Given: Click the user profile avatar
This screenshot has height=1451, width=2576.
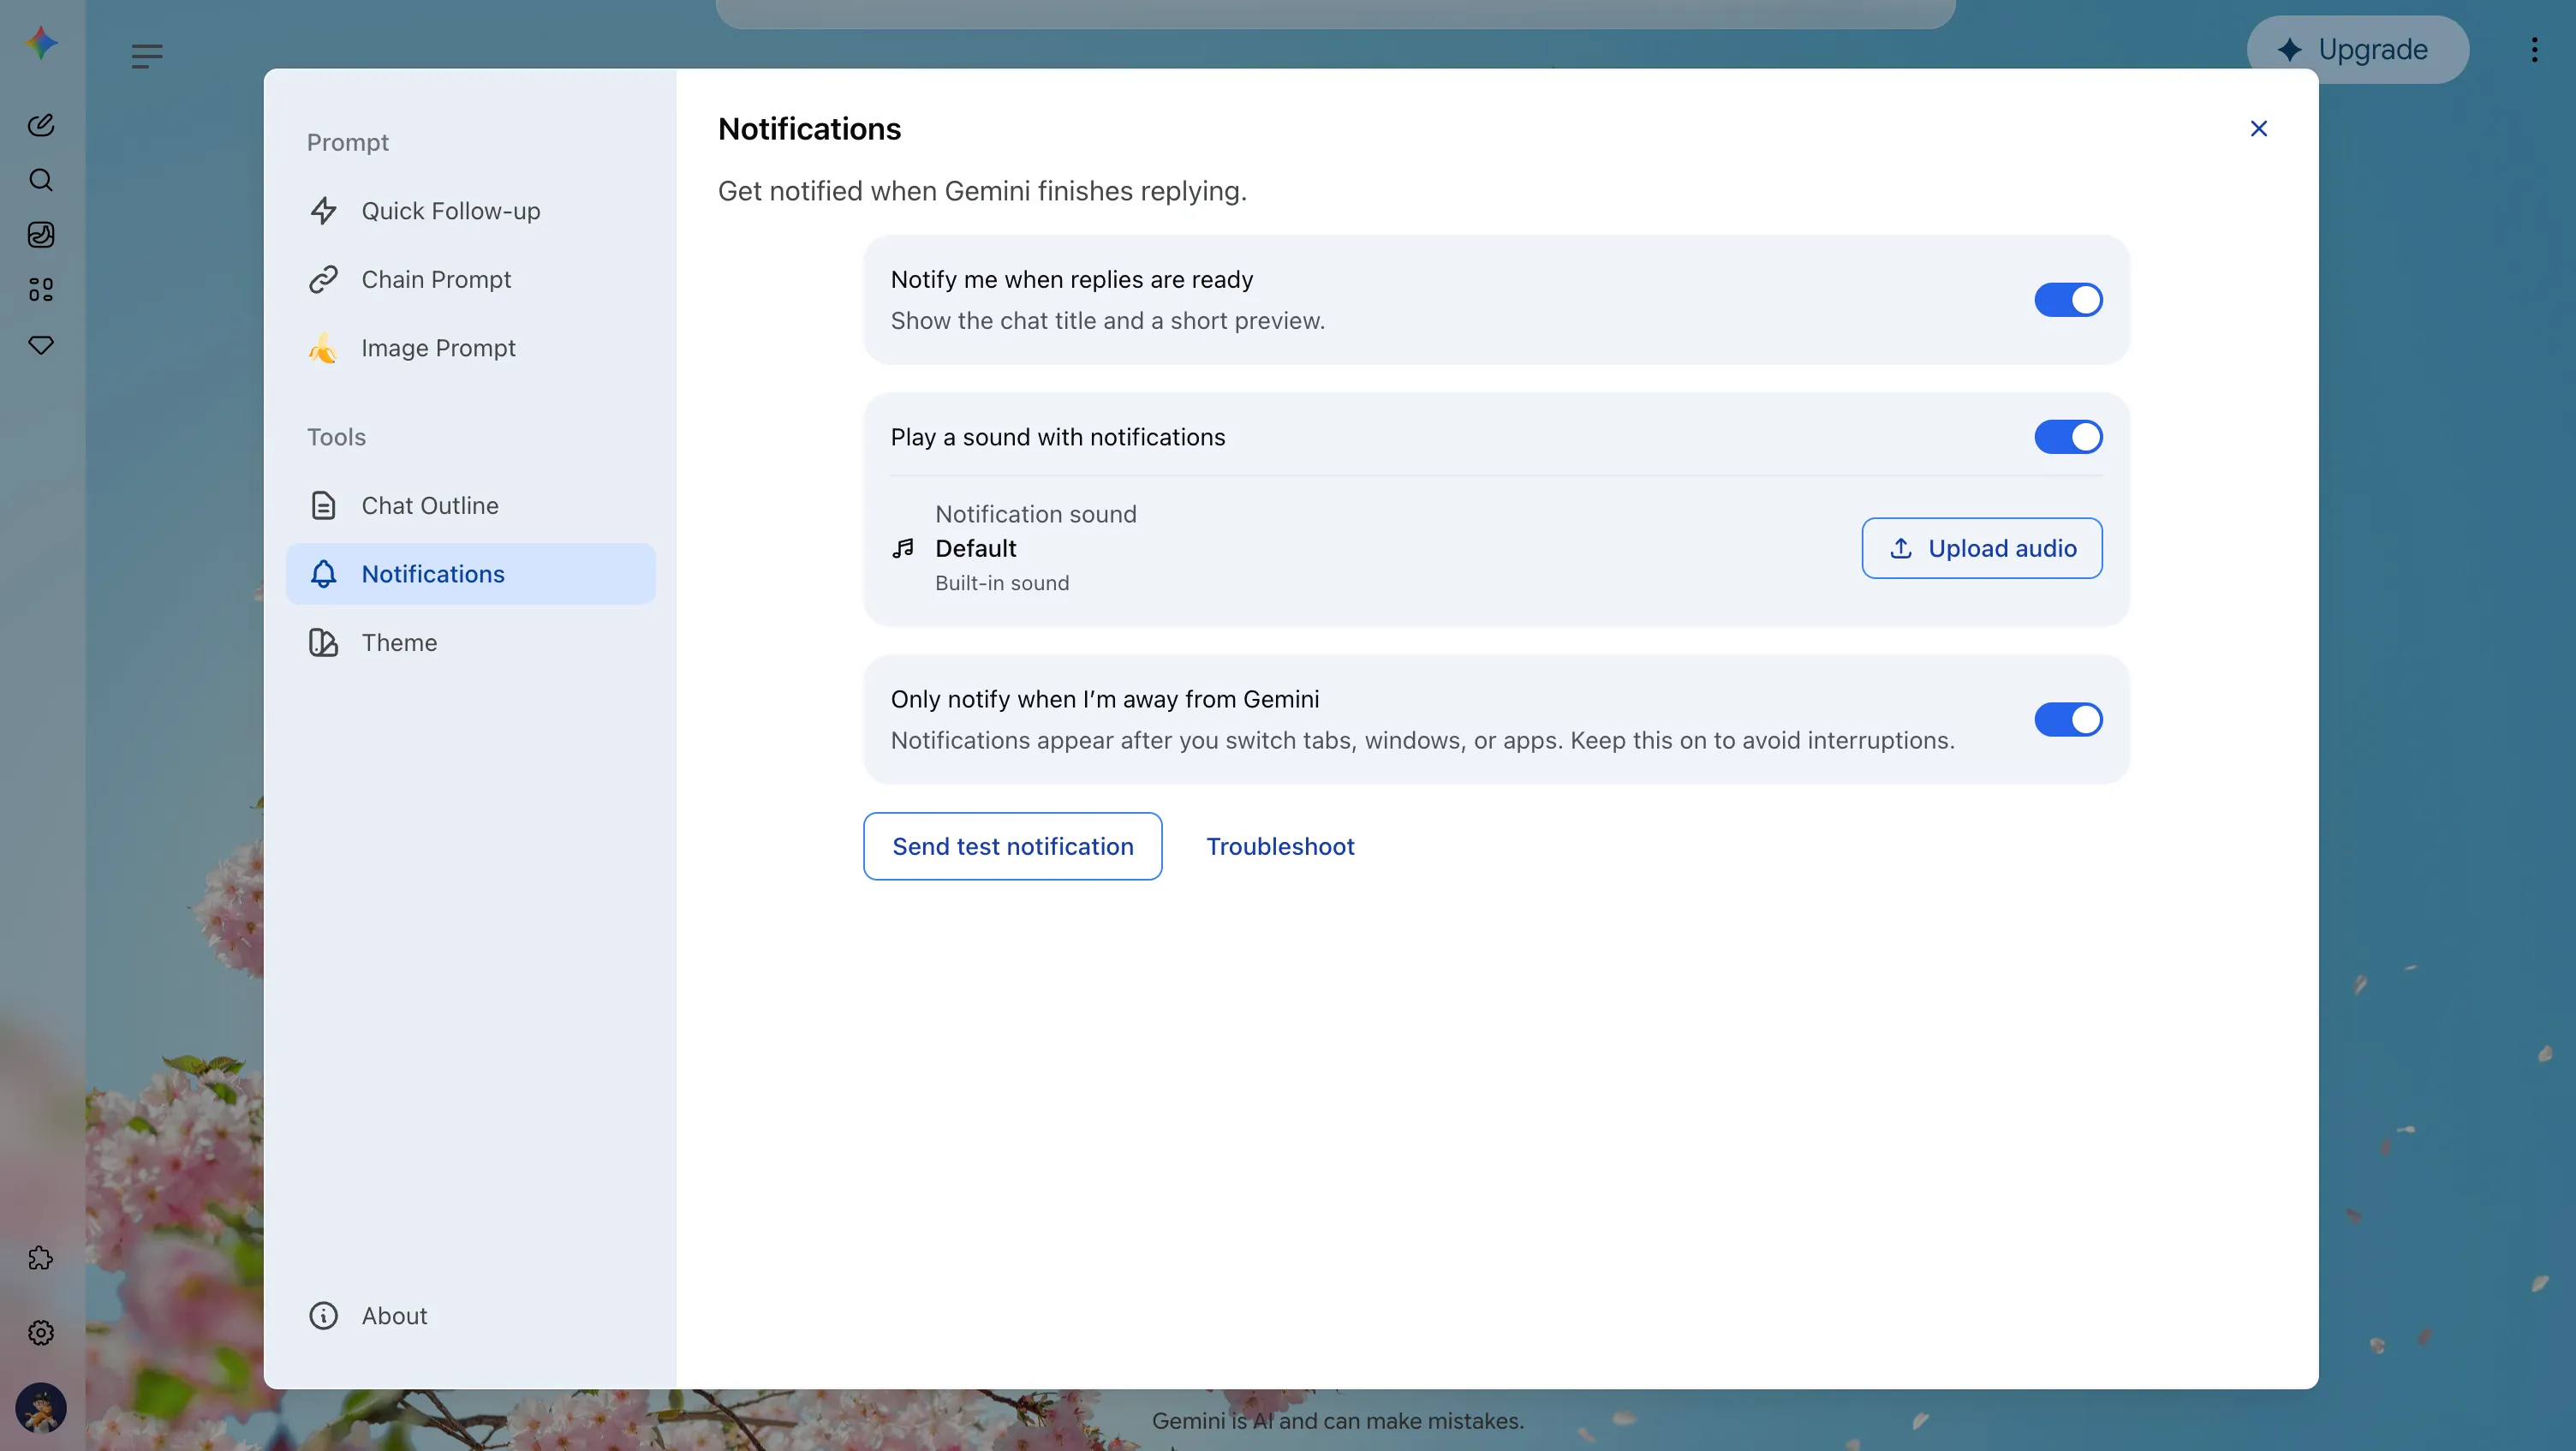Looking at the screenshot, I should [x=41, y=1408].
